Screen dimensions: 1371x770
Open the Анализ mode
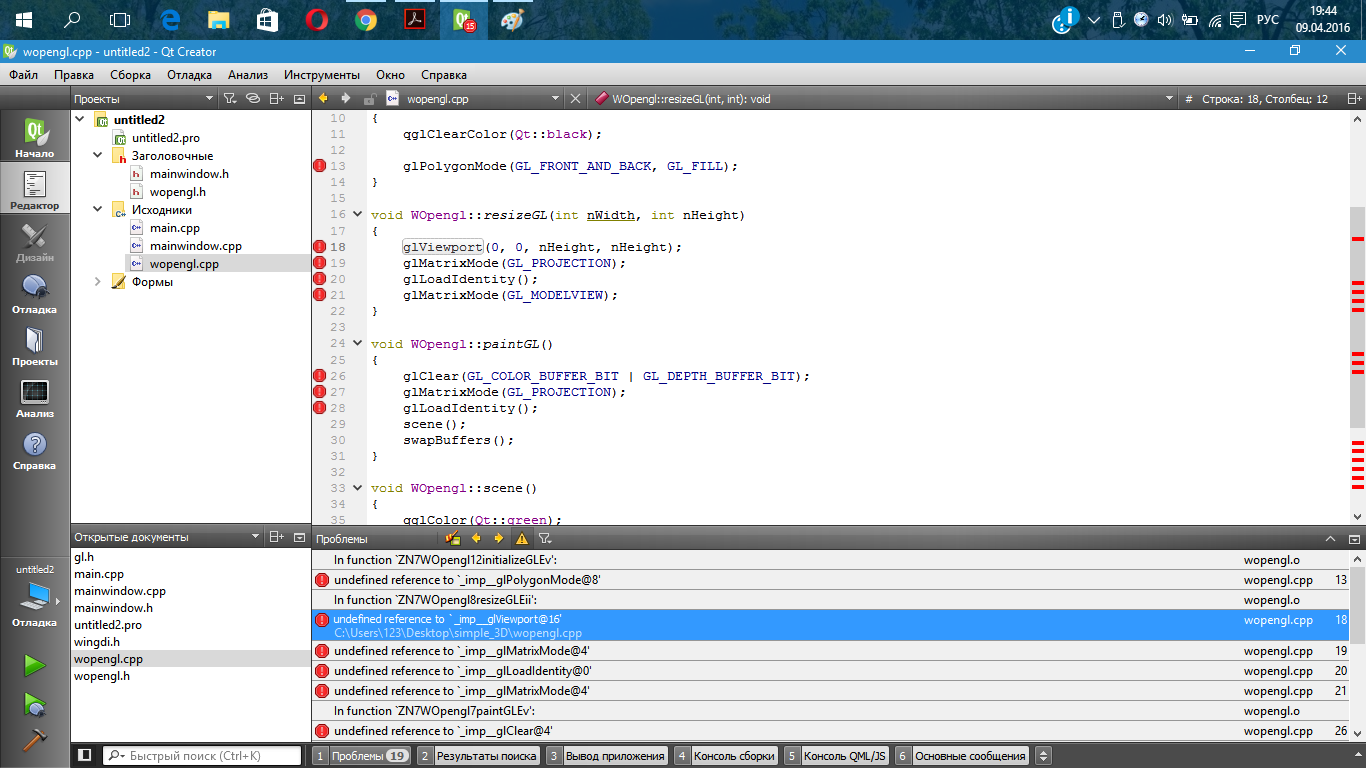pos(35,396)
